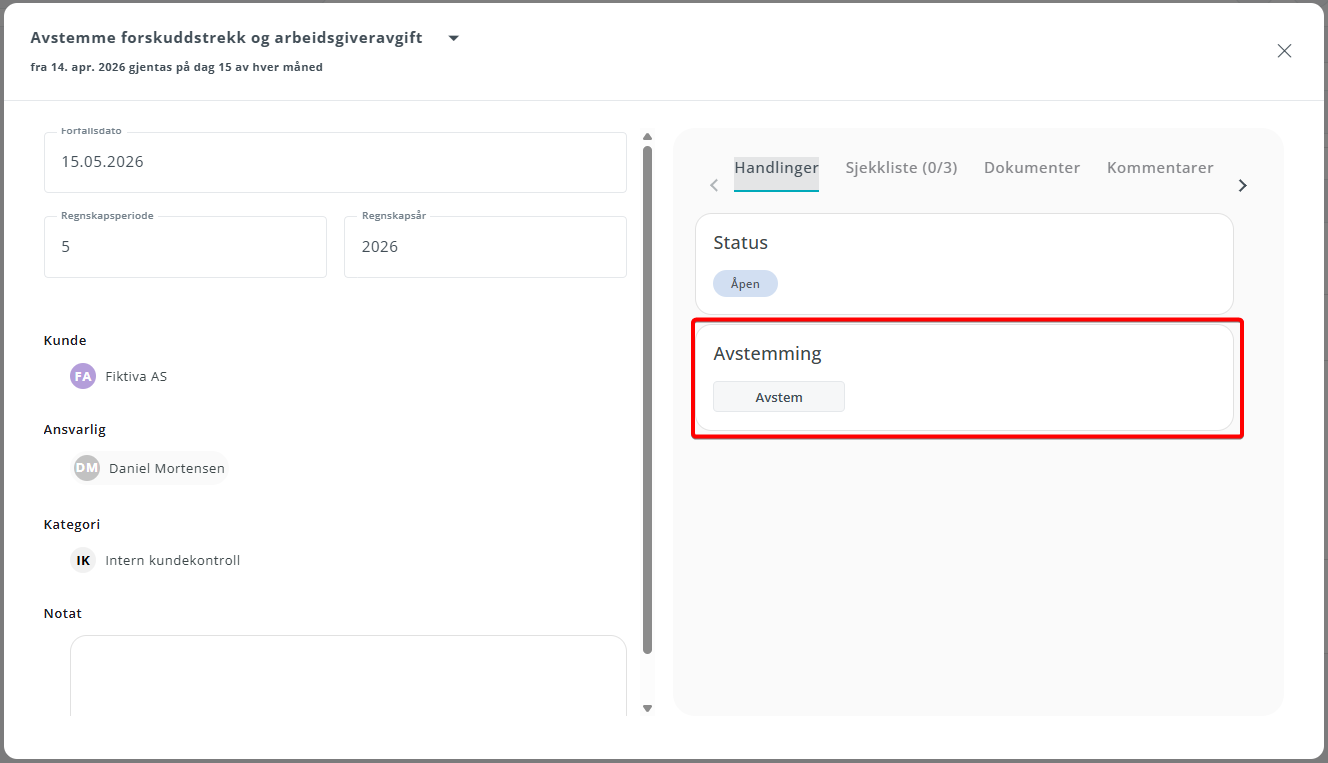Click the FA avatar icon for Fiktiva AS
Image resolution: width=1328 pixels, height=763 pixels.
point(83,376)
